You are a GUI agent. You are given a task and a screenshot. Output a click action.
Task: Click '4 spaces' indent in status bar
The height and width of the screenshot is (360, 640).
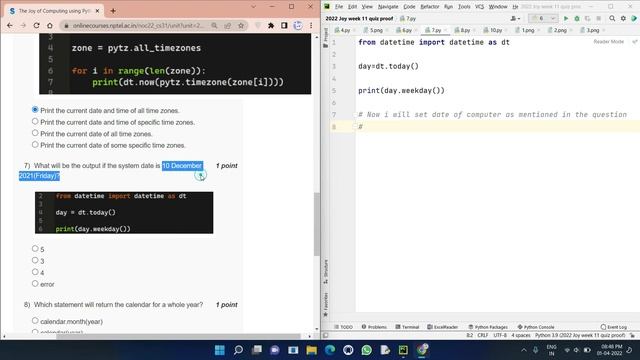(x=521, y=335)
